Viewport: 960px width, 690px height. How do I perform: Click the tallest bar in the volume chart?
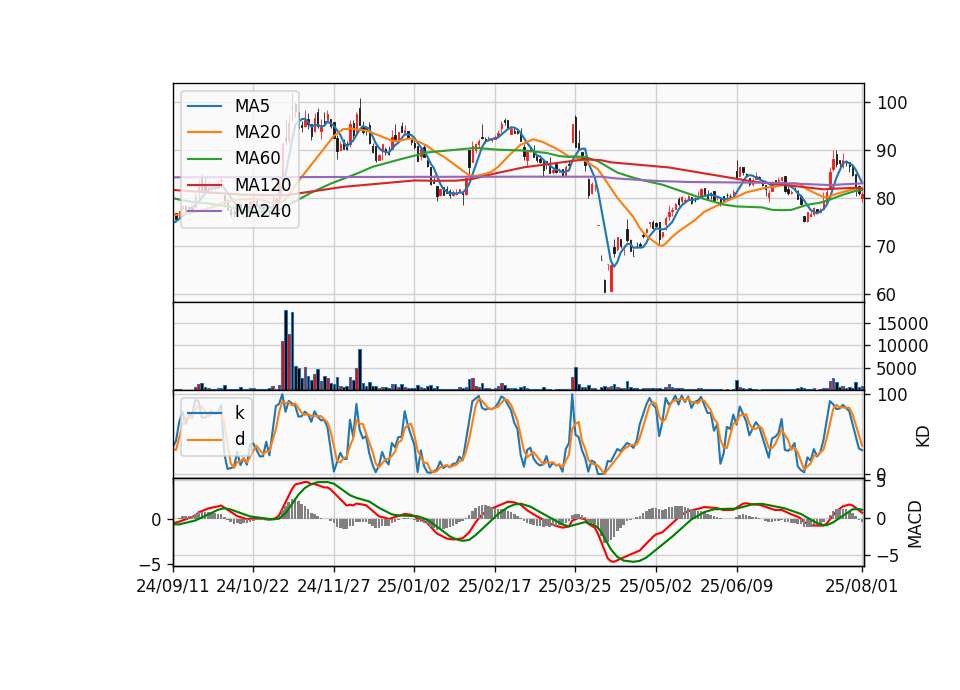(x=286, y=350)
